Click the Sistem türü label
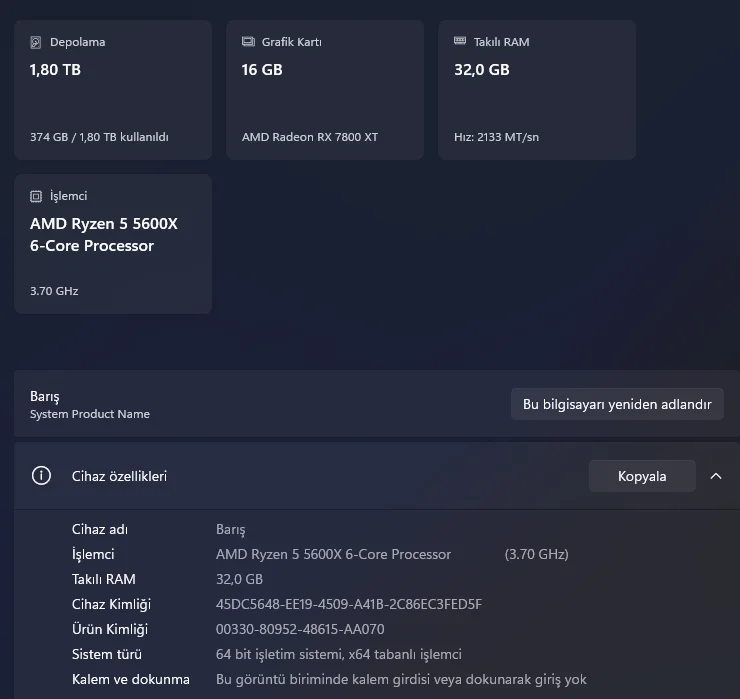This screenshot has height=699, width=740. coord(107,654)
